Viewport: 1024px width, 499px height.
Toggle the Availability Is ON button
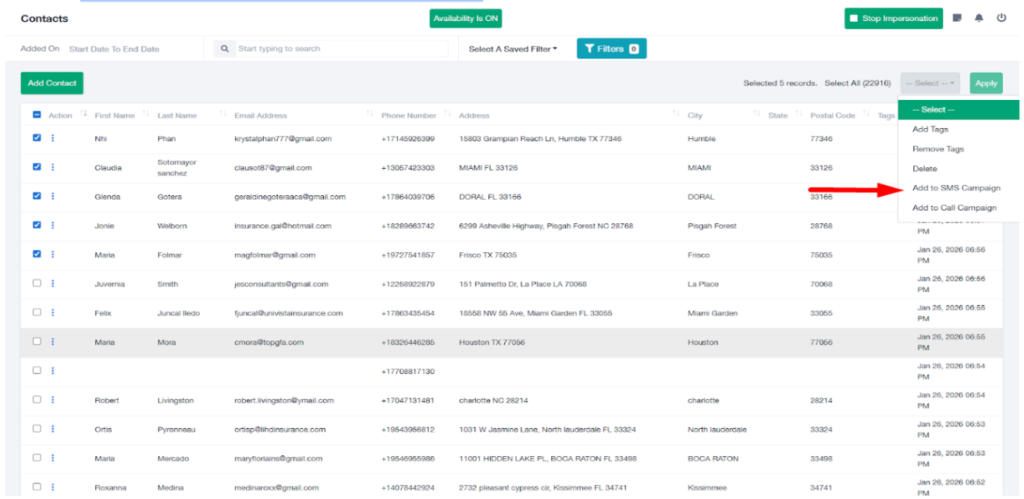coord(465,18)
